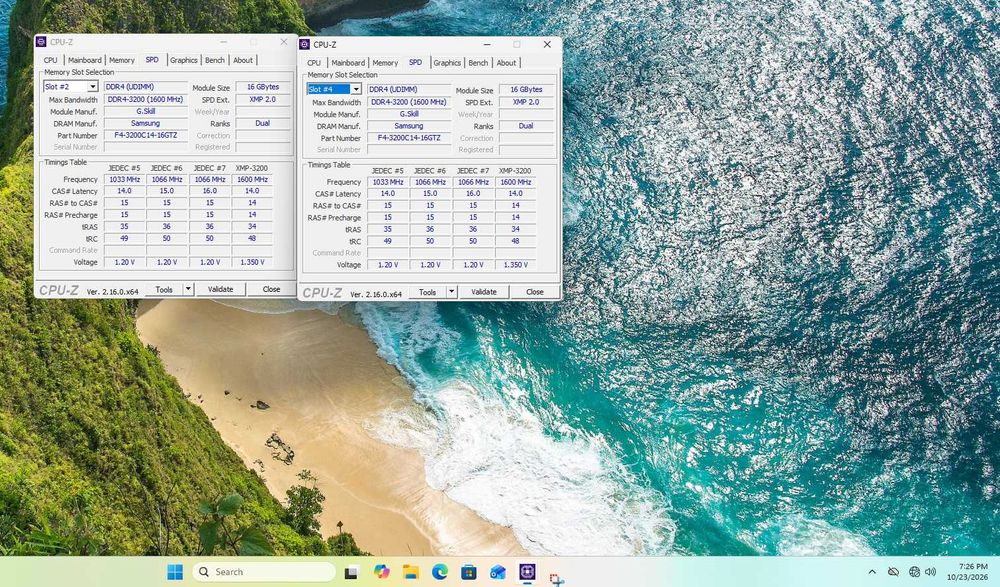Open the Mainboard tab in the Slot #4 window
The height and width of the screenshot is (587, 1000).
tap(348, 63)
